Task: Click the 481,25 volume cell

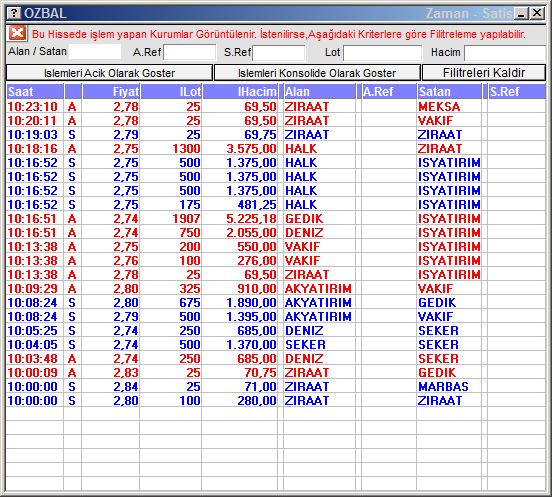Action: coord(257,205)
